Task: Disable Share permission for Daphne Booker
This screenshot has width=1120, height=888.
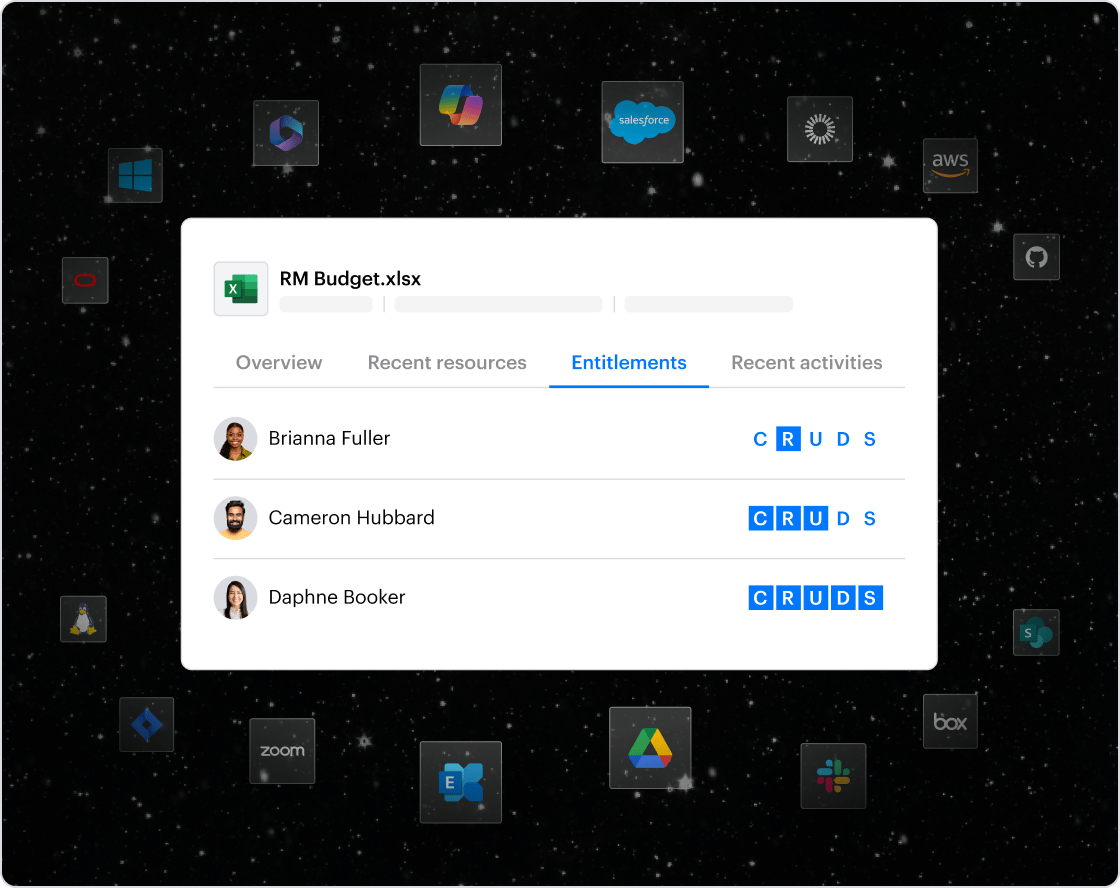Action: pyautogui.click(x=870, y=599)
